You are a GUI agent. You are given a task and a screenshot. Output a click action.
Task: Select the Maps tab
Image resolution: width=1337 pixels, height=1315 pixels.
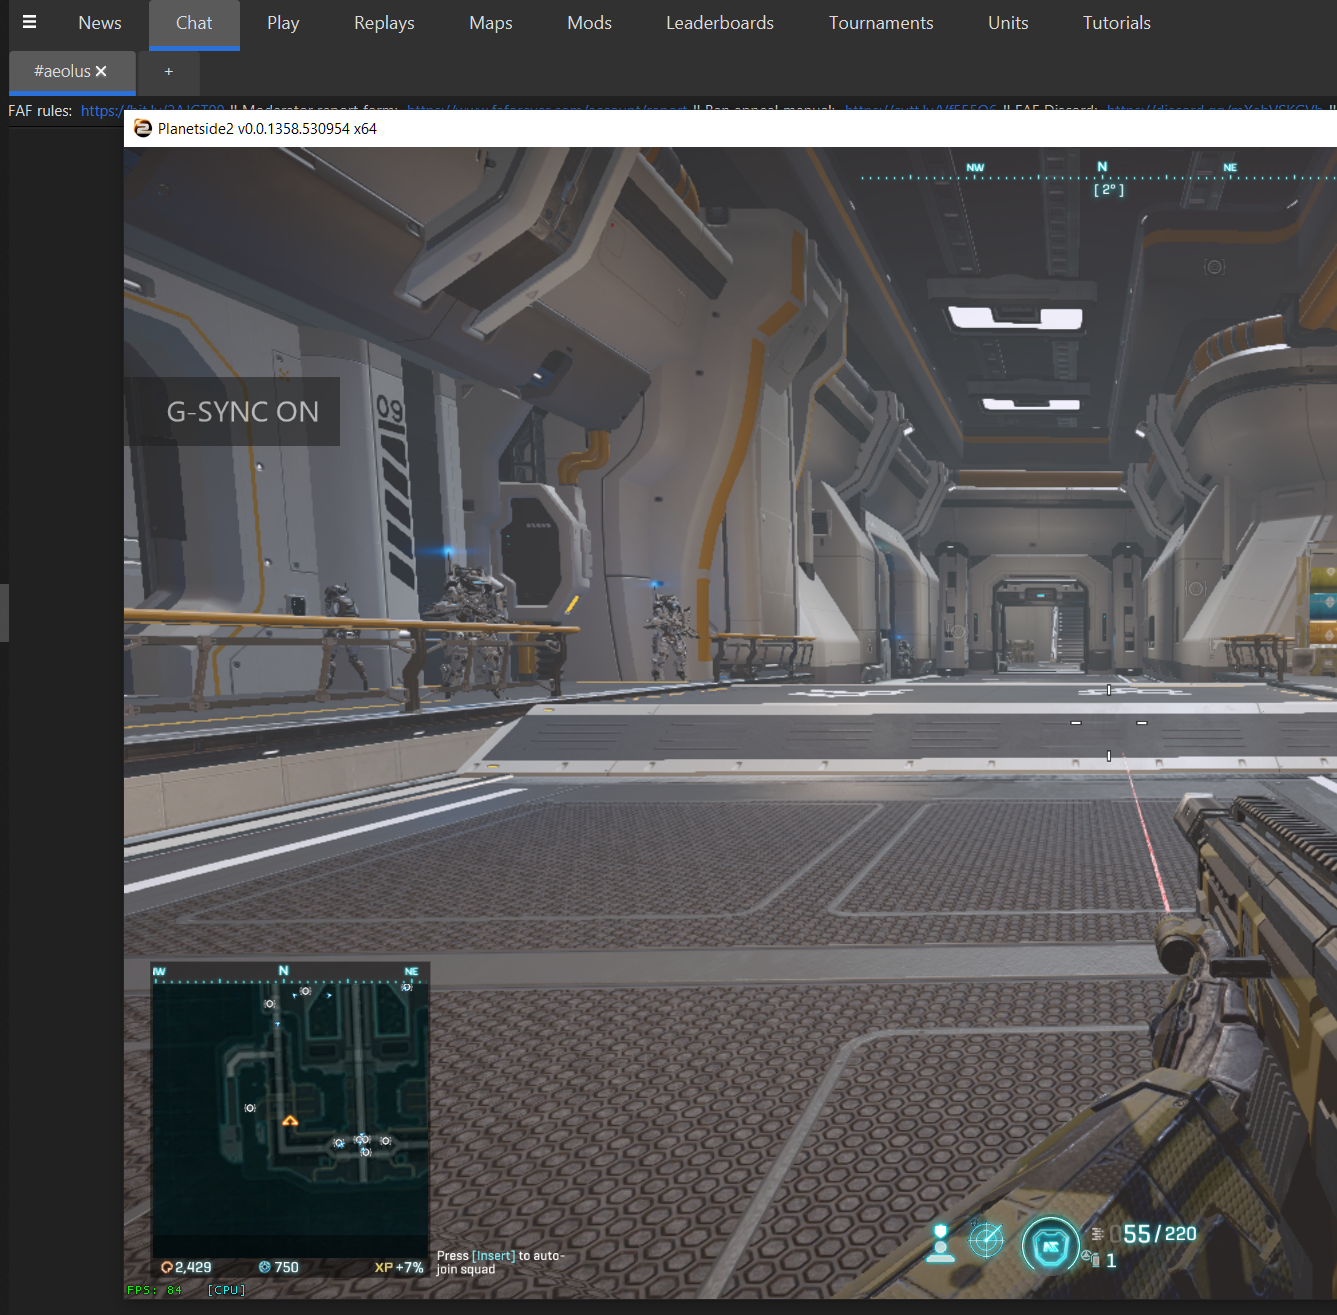tap(490, 23)
